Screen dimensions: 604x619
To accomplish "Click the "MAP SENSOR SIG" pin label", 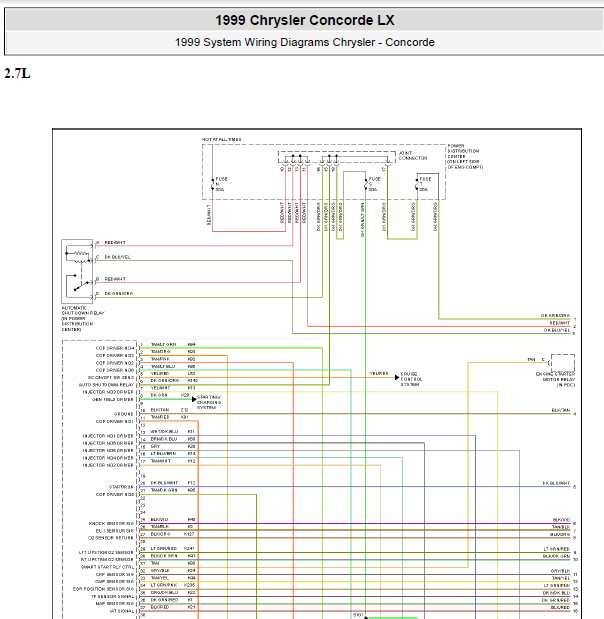I will (x=115, y=604).
